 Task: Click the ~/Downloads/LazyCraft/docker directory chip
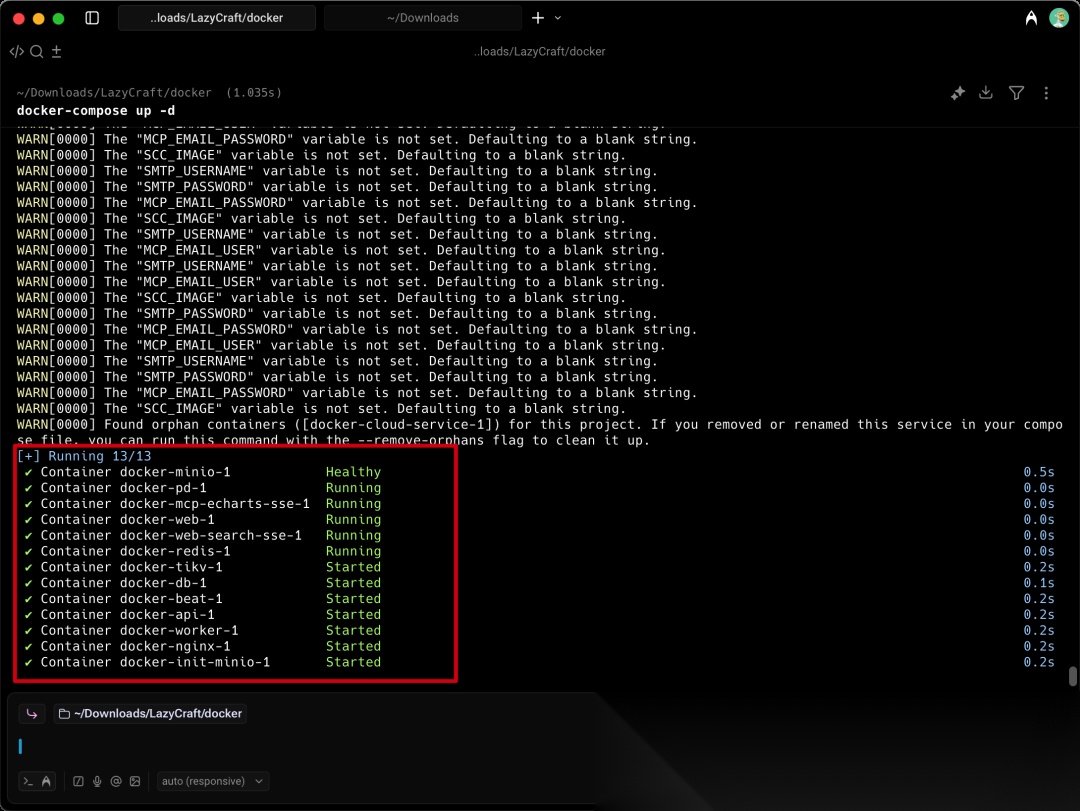150,714
